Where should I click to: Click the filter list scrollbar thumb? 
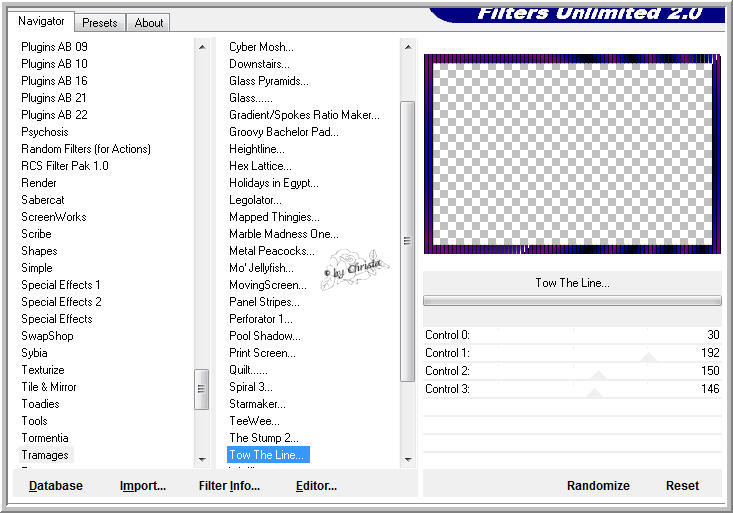point(408,241)
